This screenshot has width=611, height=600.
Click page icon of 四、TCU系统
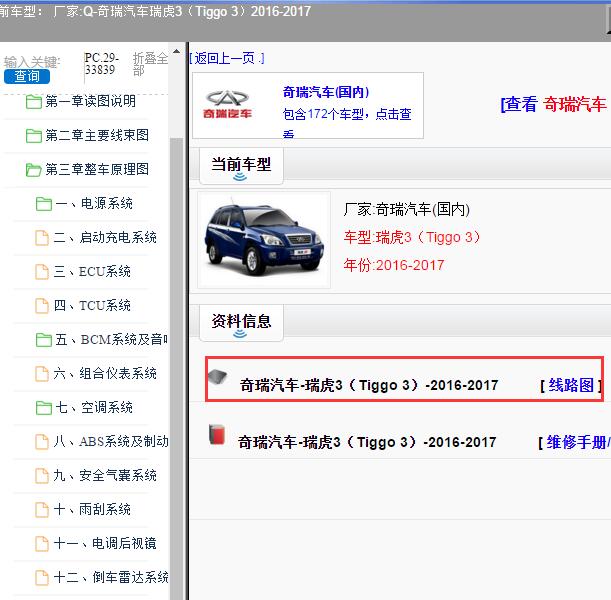pos(42,306)
